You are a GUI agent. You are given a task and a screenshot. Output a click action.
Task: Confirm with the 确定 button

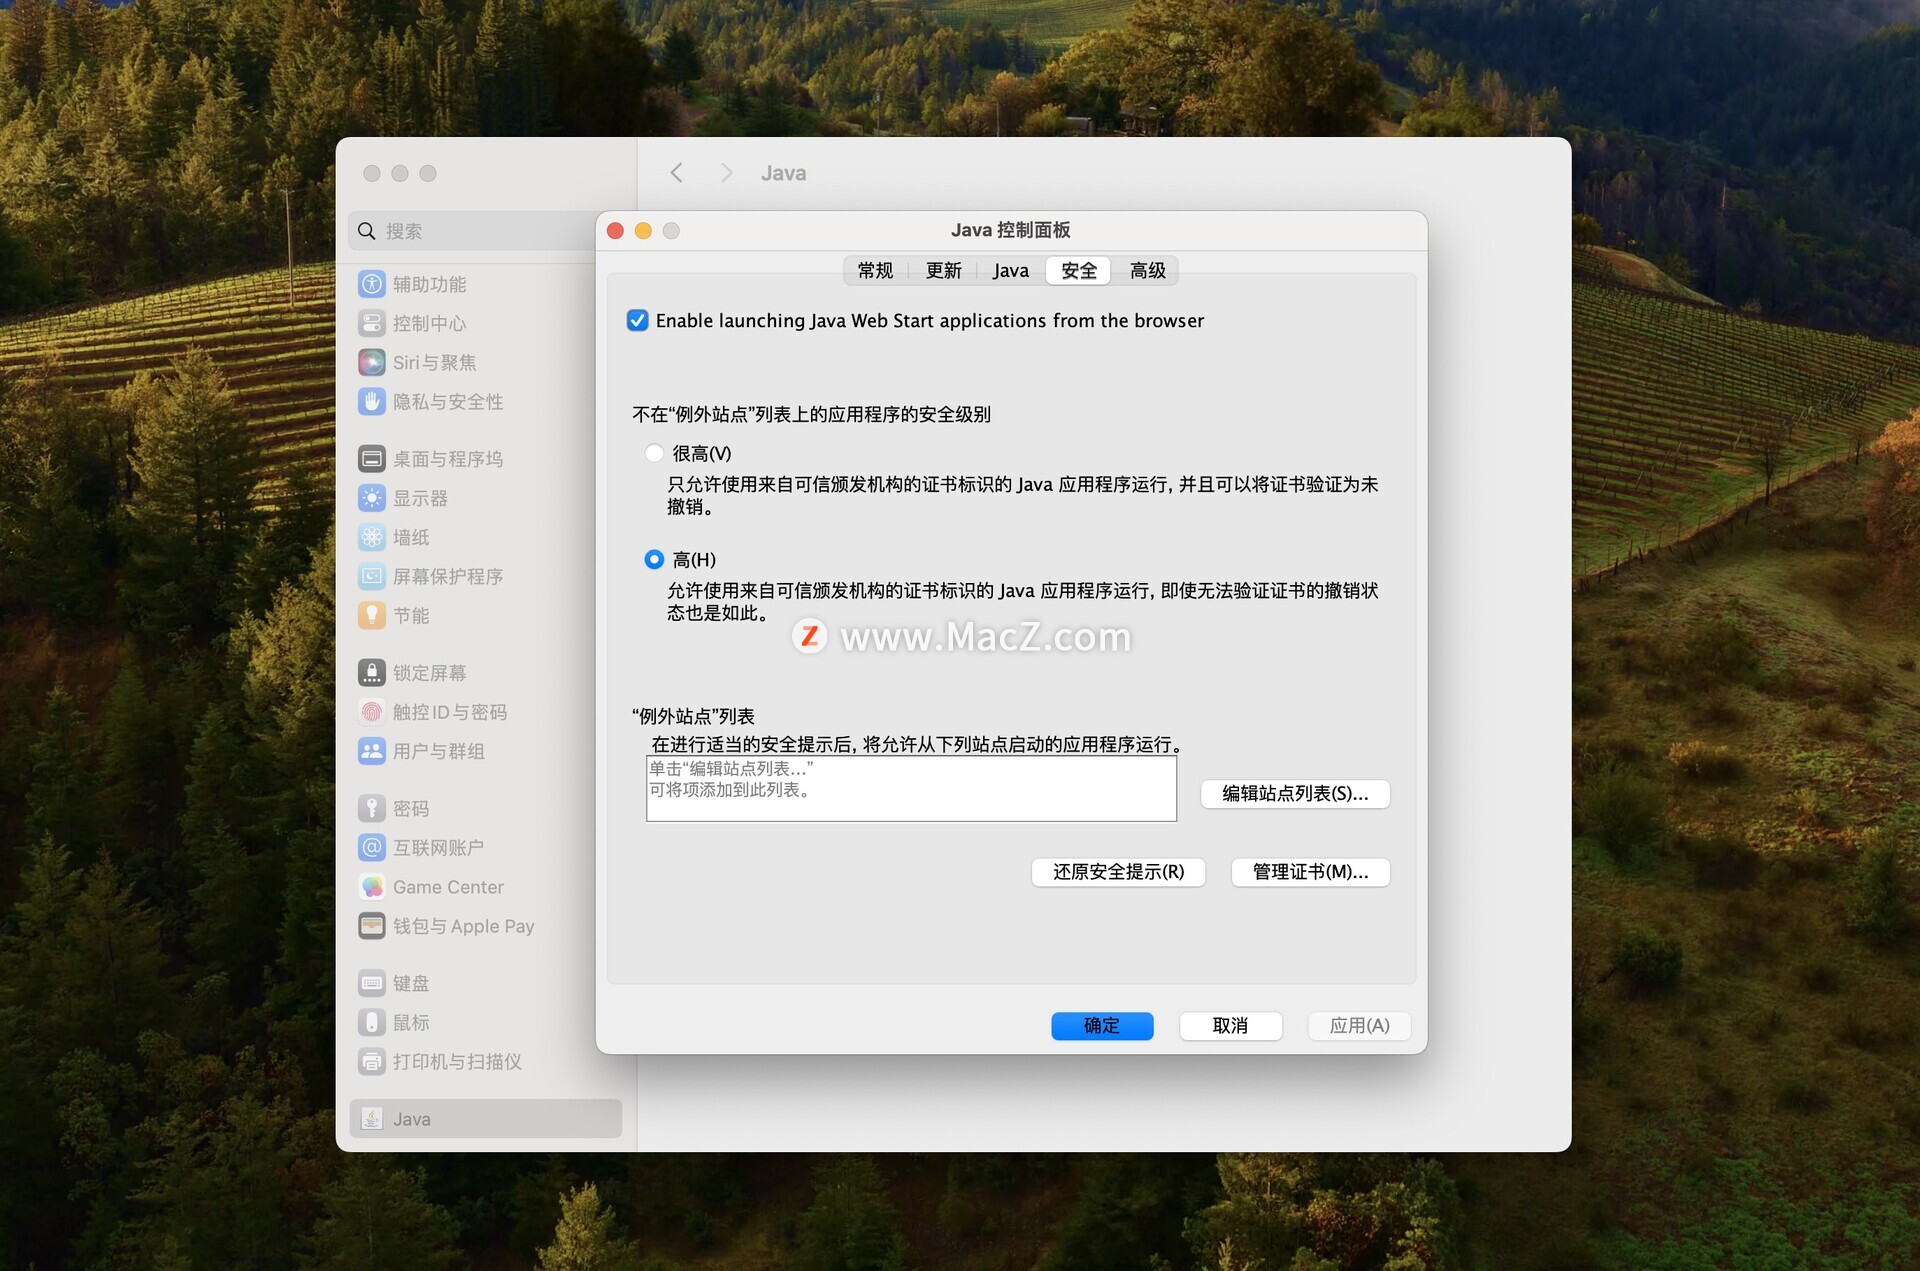1102,1025
